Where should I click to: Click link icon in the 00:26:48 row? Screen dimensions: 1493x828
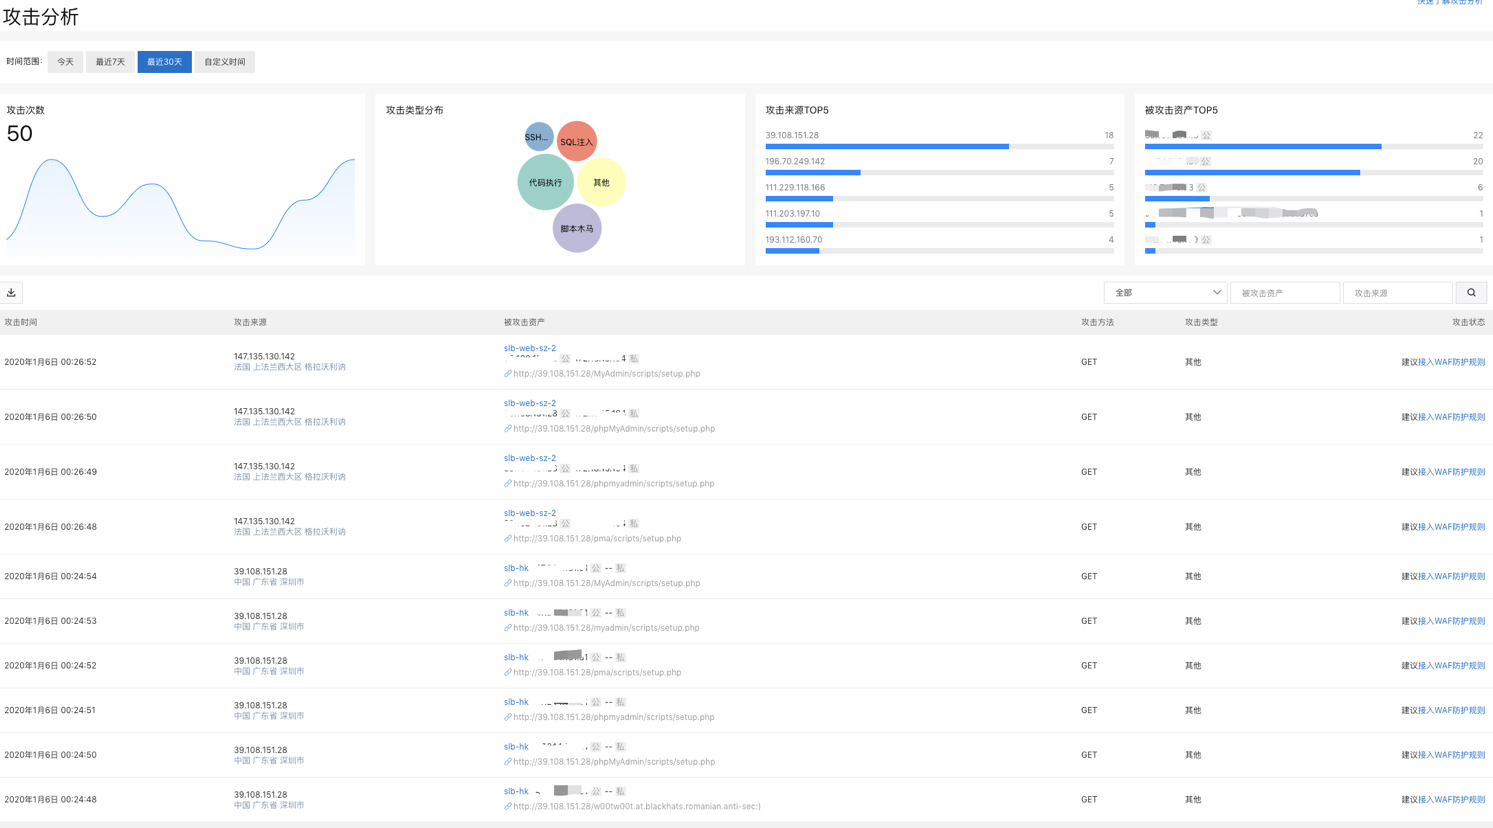508,539
